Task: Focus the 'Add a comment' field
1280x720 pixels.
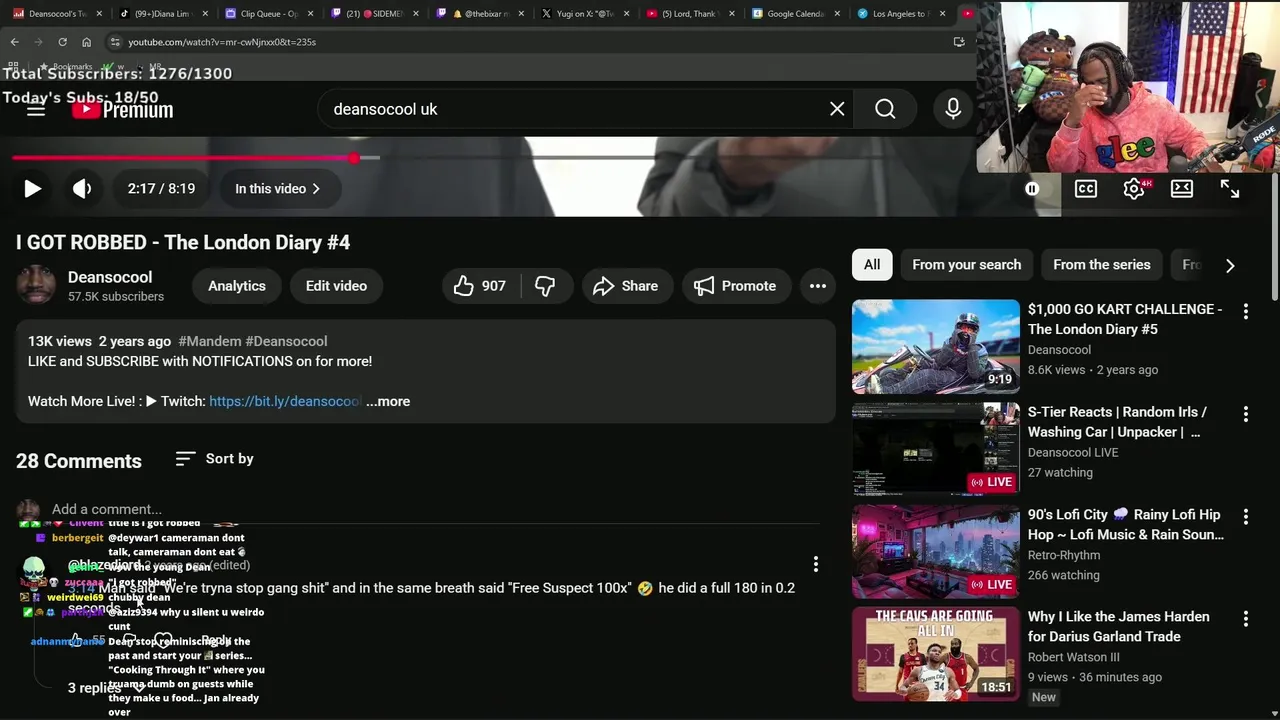Action: tap(435, 509)
